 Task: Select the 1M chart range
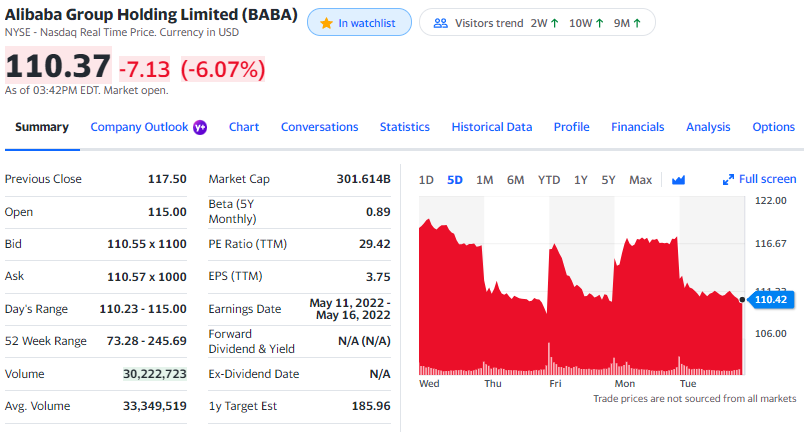(485, 180)
